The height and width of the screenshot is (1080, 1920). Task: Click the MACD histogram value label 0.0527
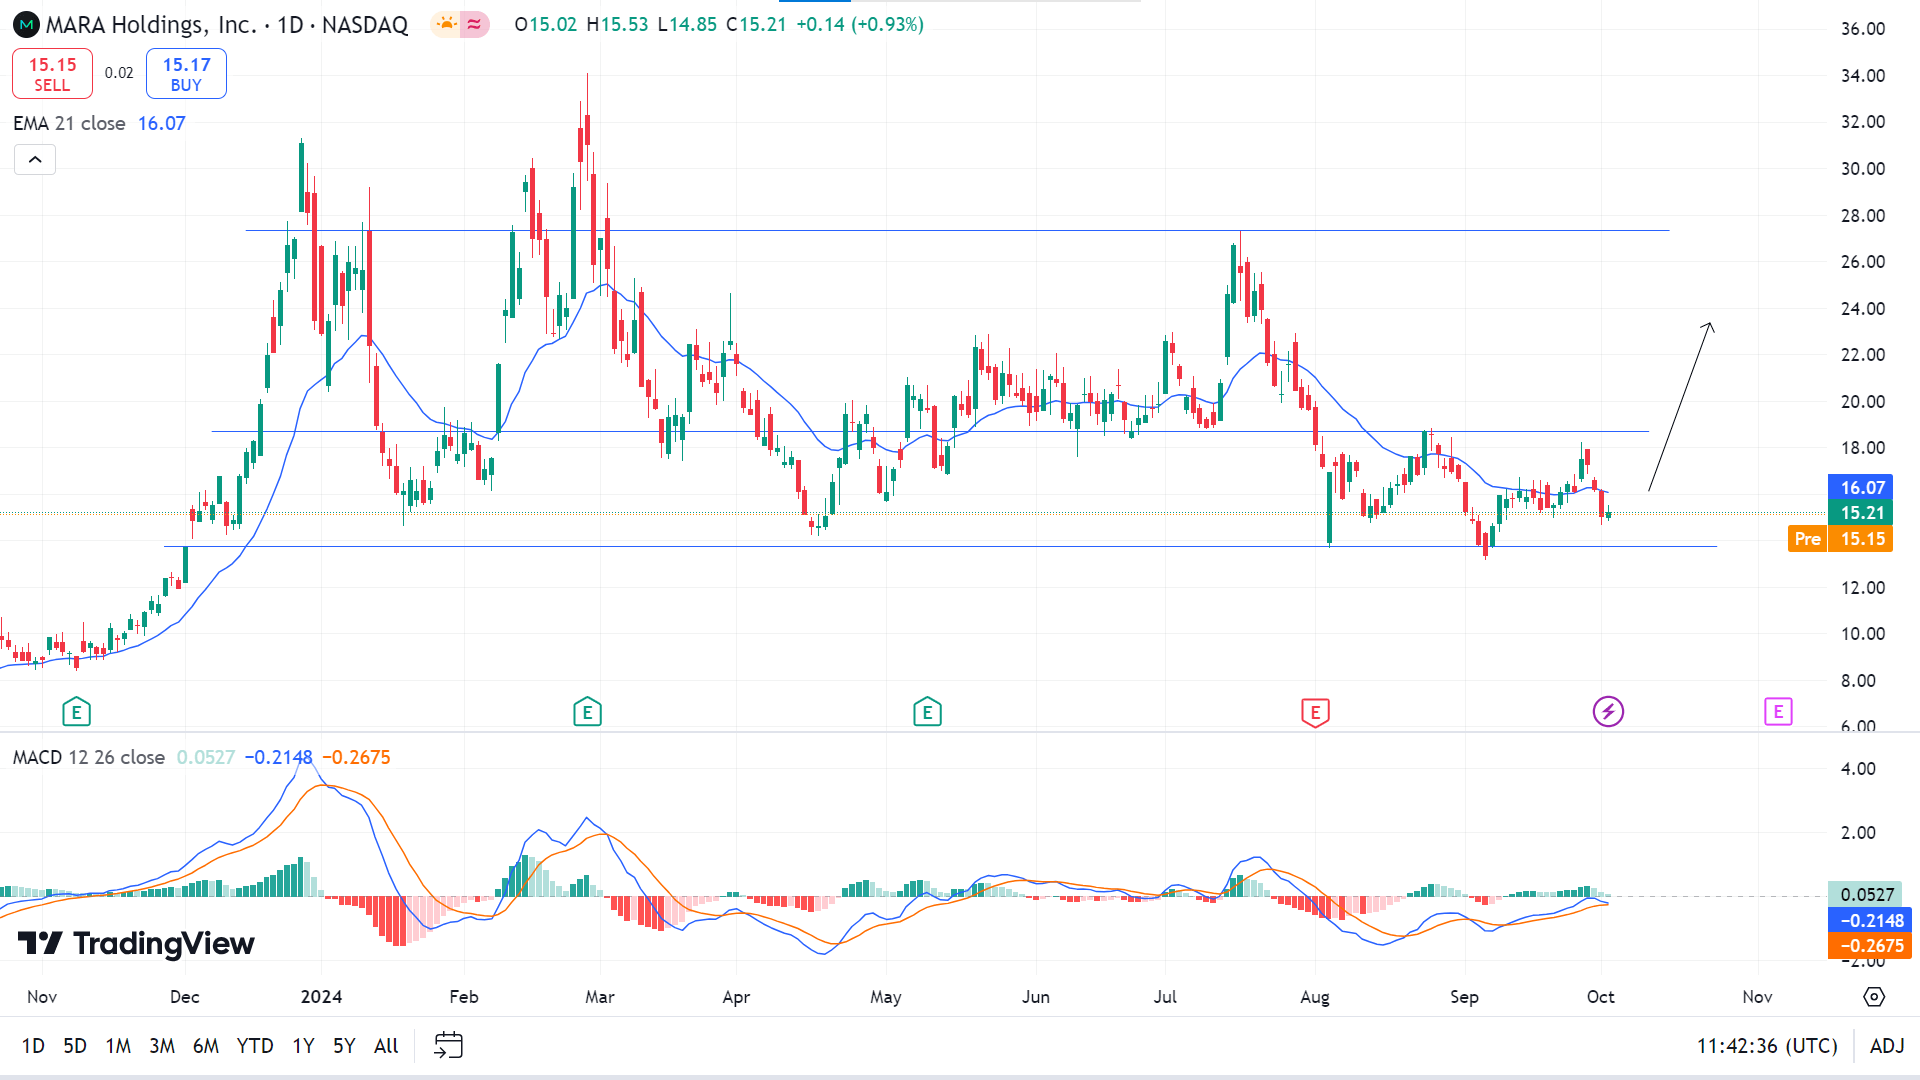pos(1867,895)
